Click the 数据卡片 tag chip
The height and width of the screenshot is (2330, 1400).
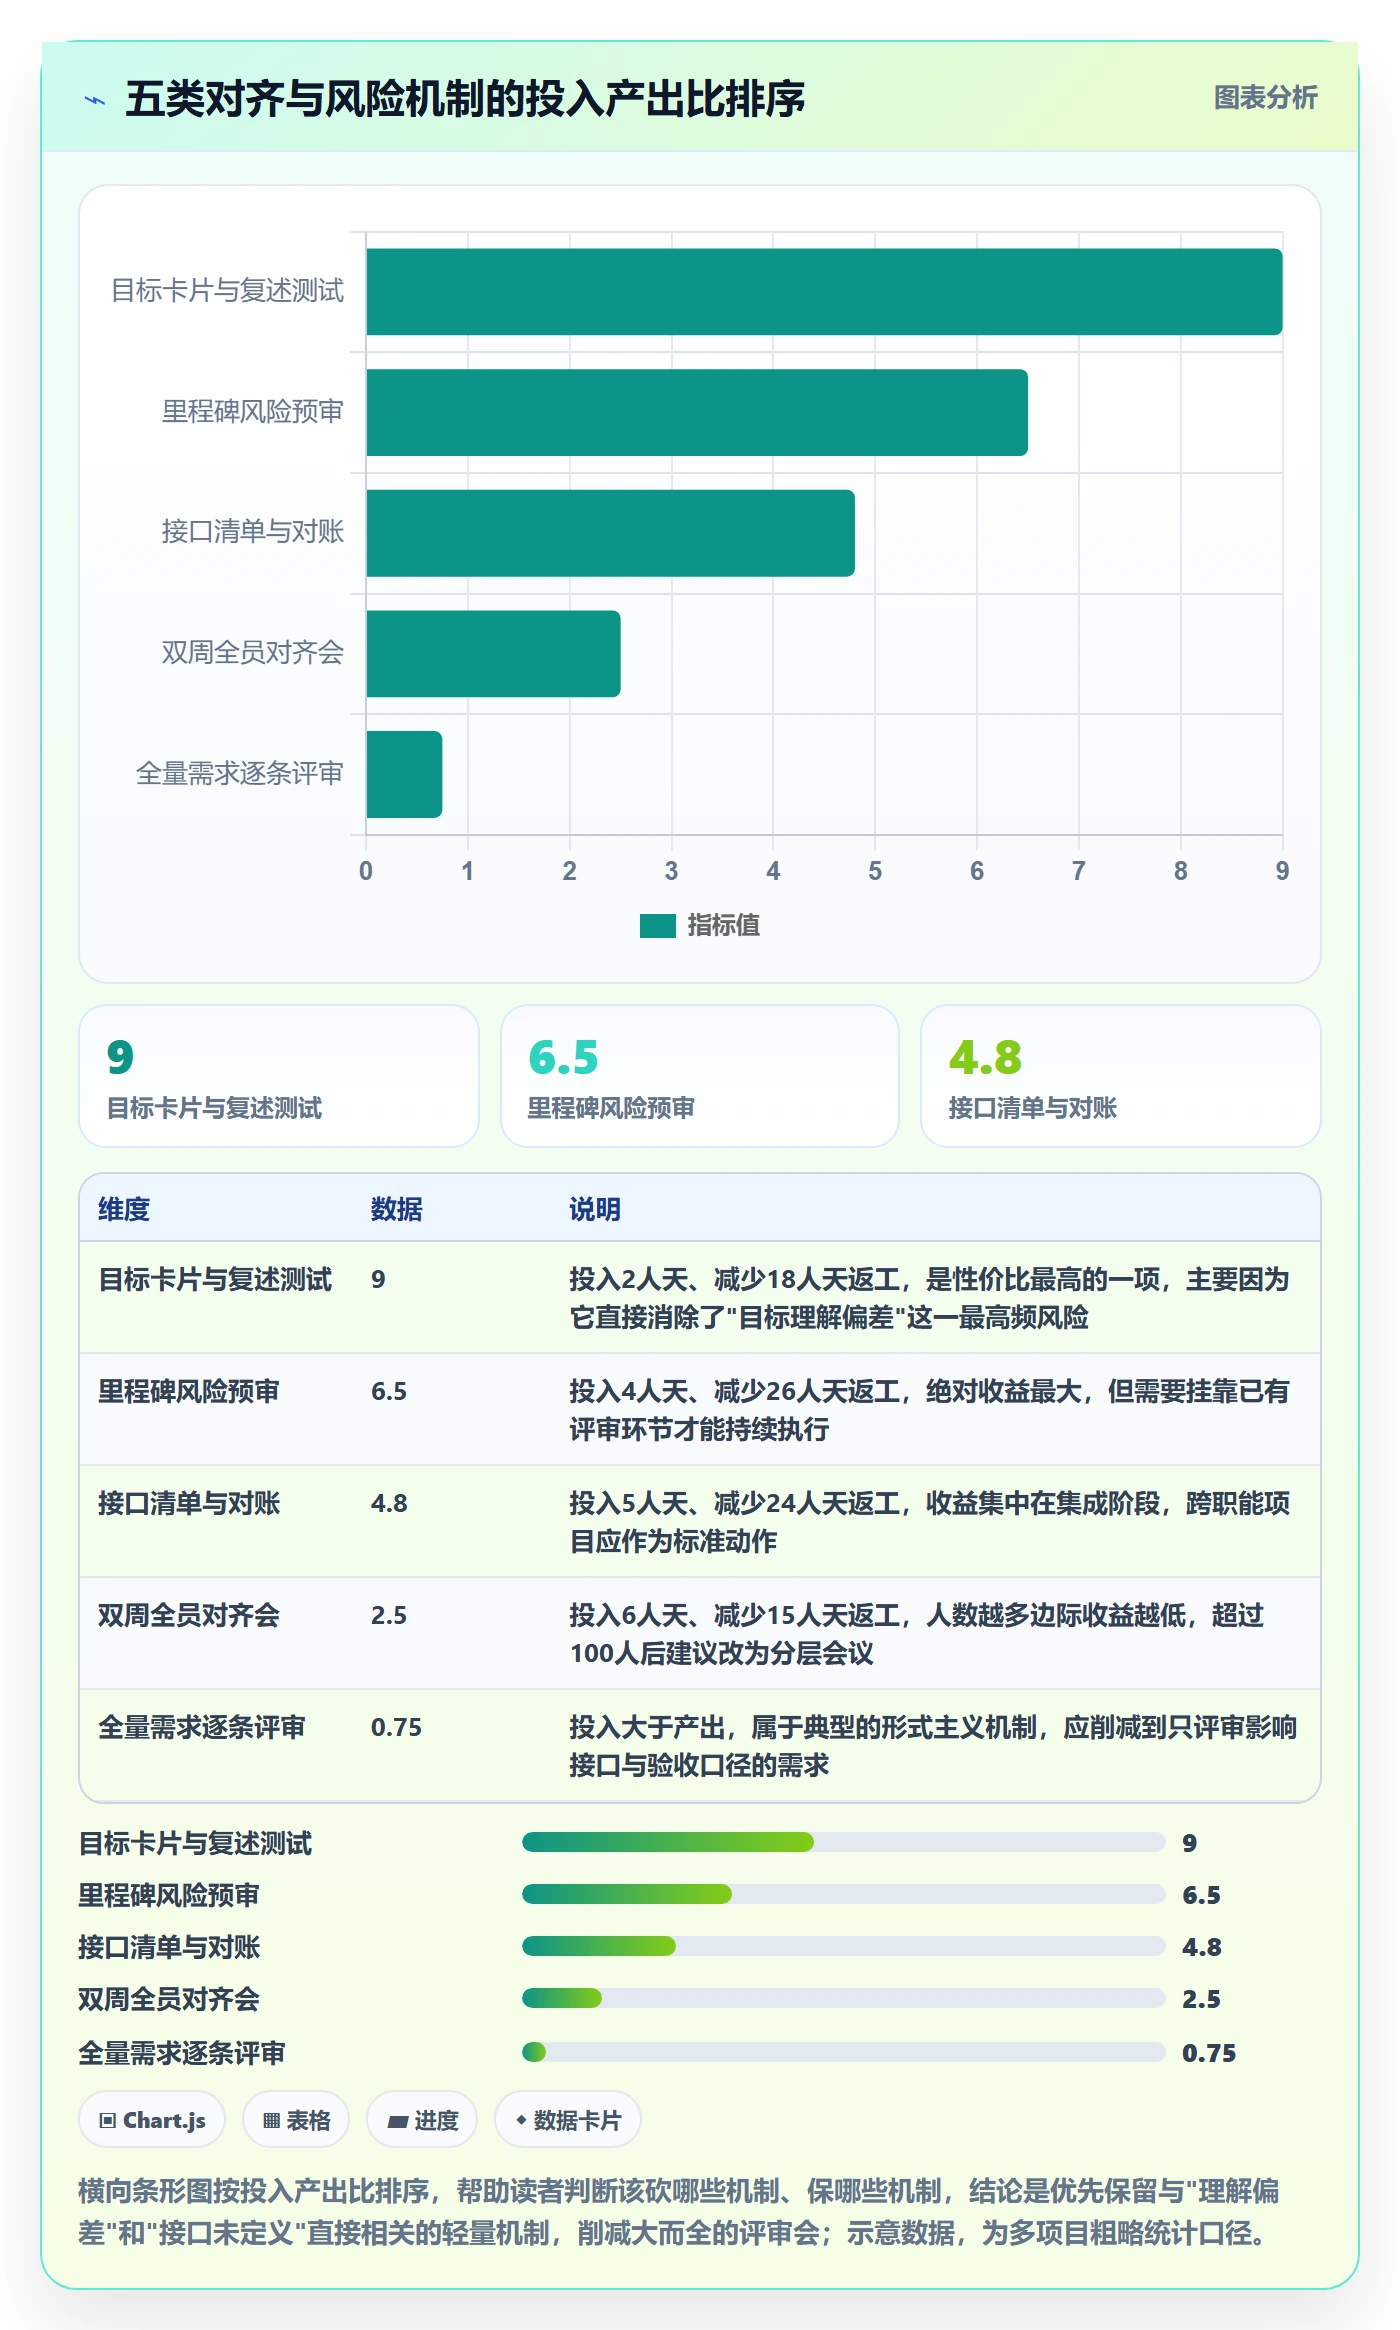click(568, 2120)
